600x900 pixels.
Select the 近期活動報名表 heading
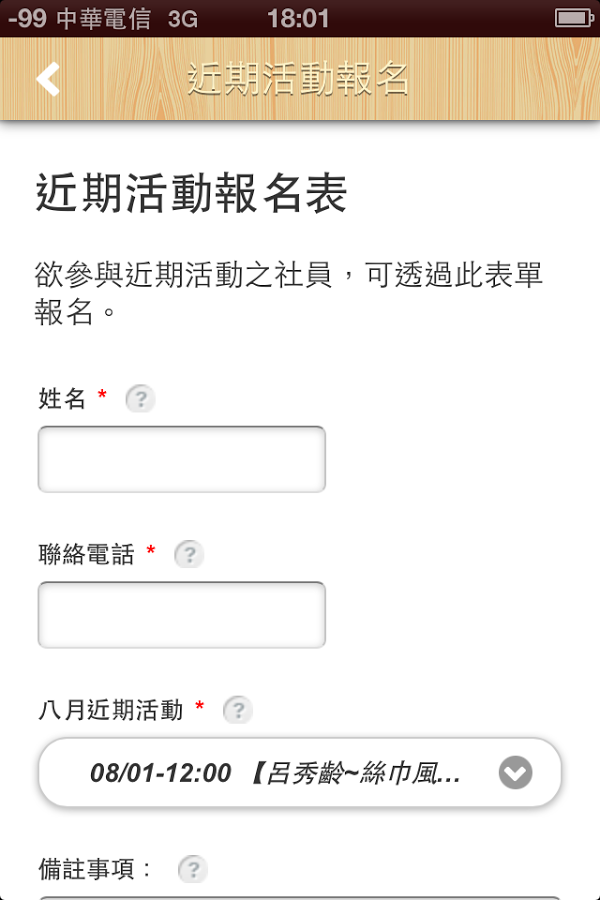[191, 193]
